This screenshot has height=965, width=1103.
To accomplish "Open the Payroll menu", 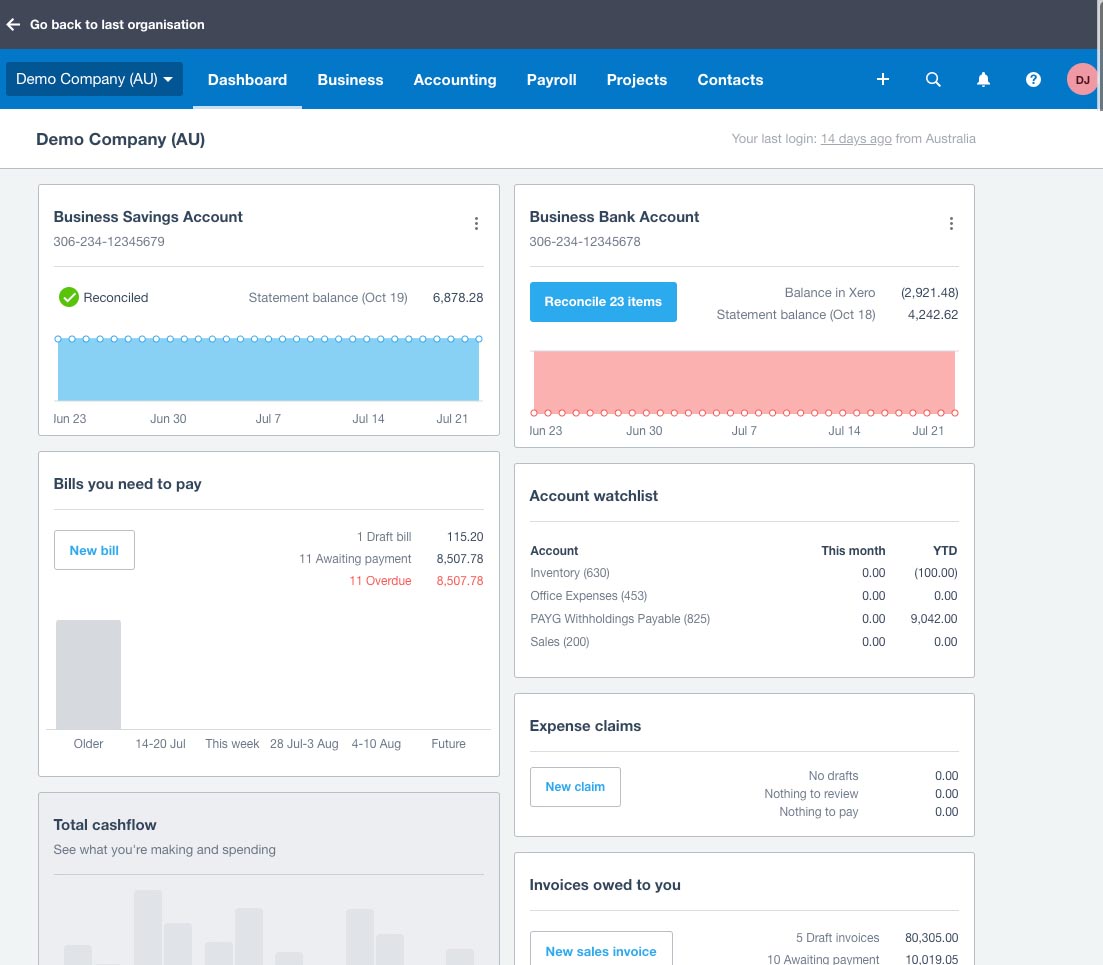I will tap(552, 80).
